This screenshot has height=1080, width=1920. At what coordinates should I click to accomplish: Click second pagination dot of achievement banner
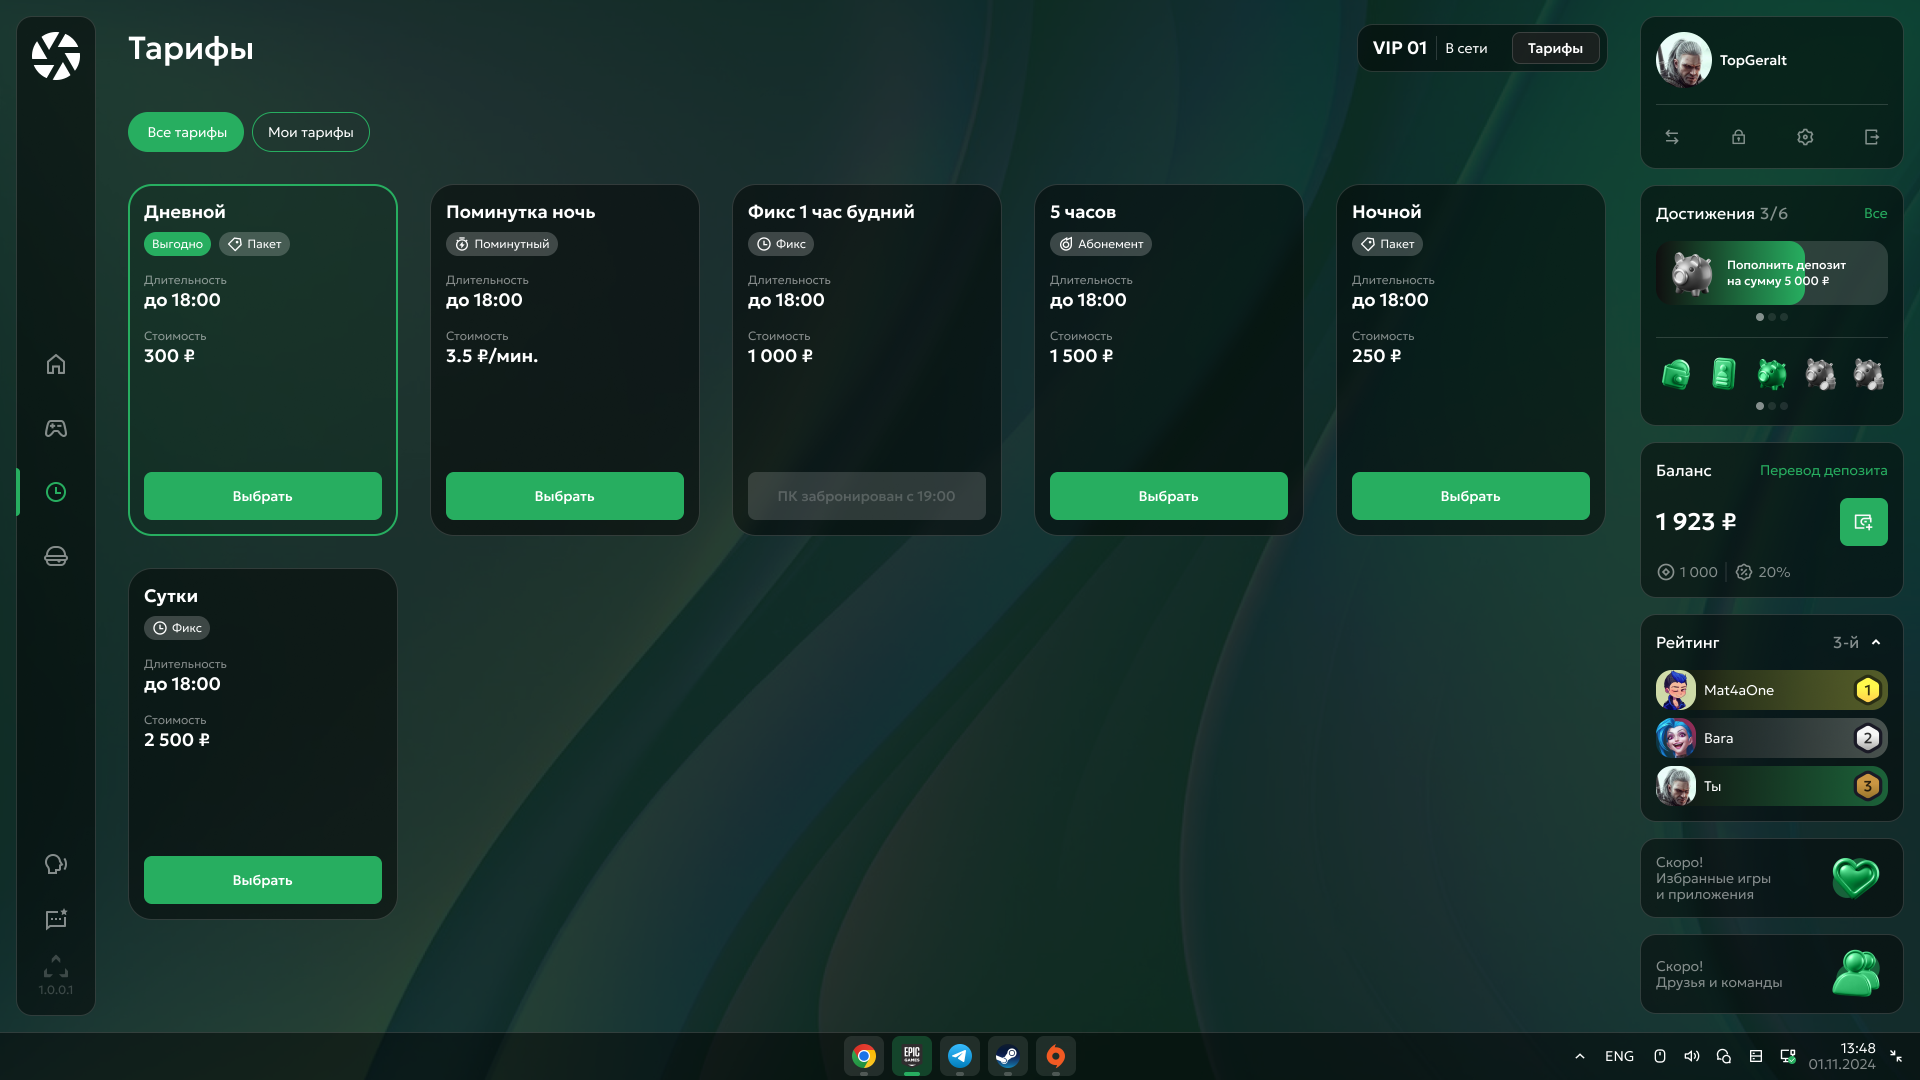(1772, 317)
